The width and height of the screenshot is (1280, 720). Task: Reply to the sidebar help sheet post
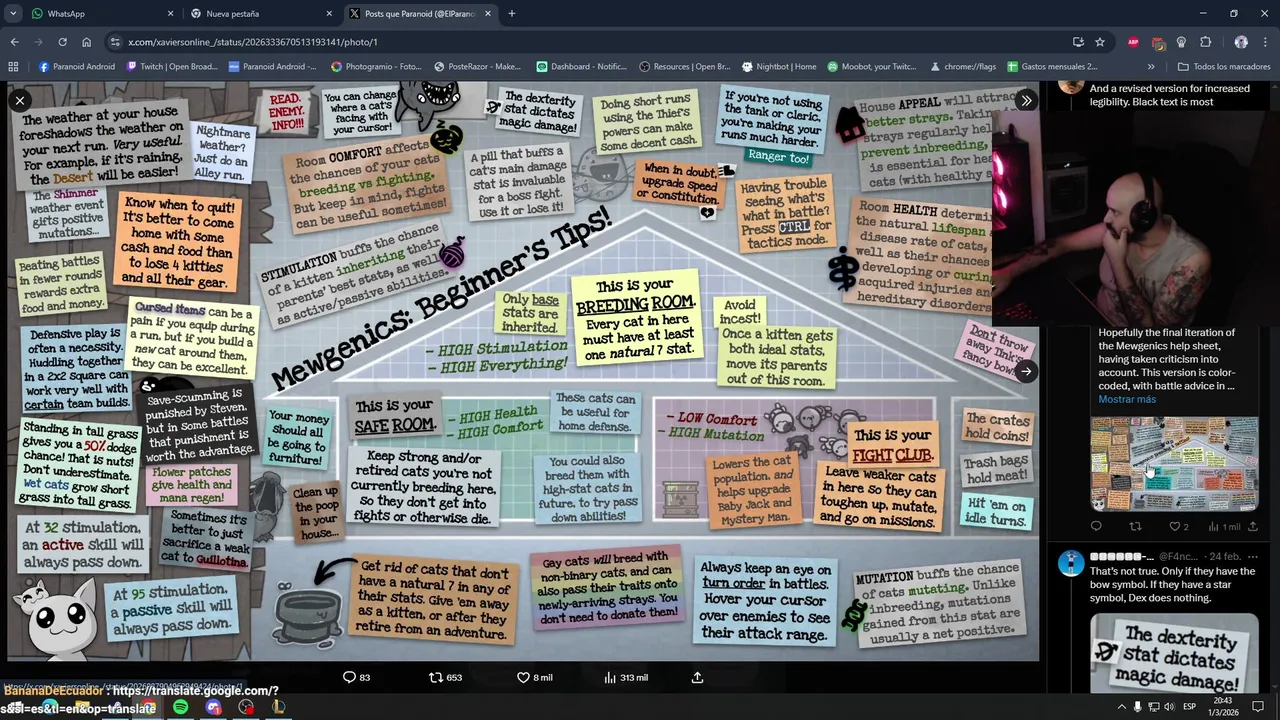click(1096, 526)
